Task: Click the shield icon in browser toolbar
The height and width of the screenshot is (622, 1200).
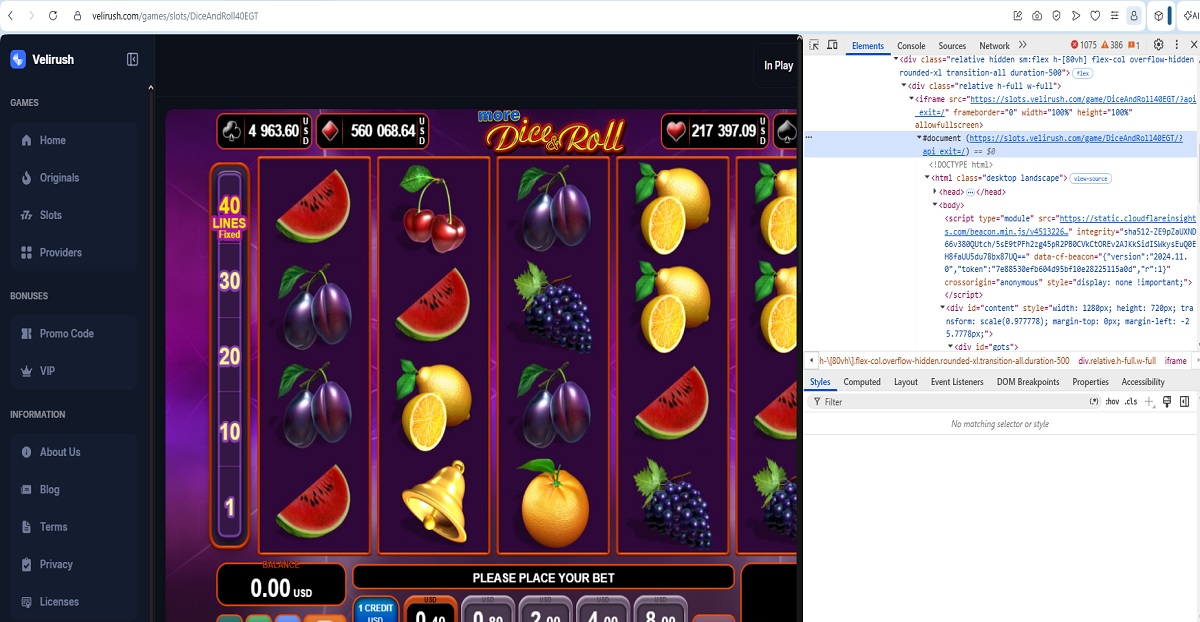Action: [1056, 16]
